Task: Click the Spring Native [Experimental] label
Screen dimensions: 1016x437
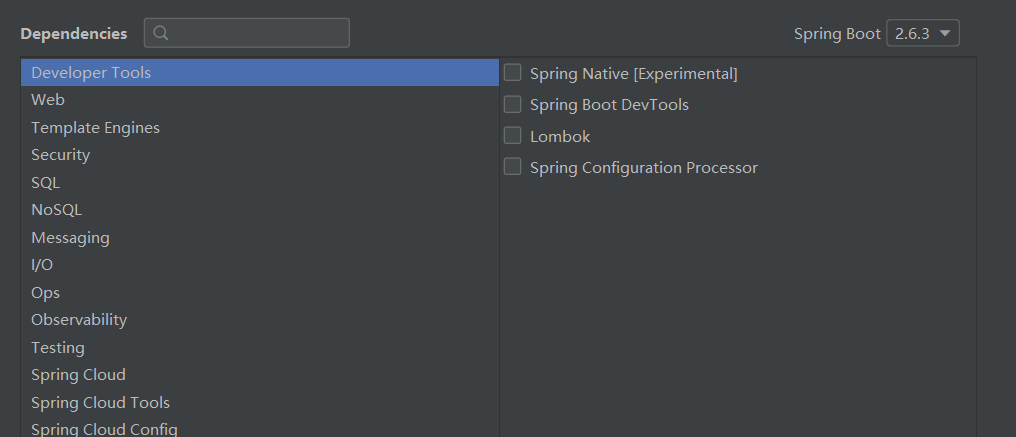Action: 634,74
